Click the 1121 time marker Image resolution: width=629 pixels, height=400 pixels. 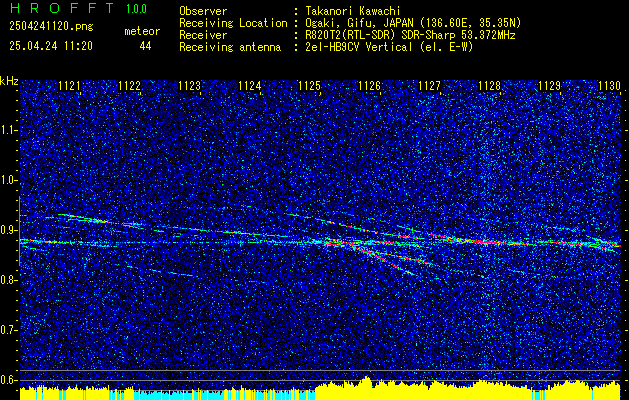pyautogui.click(x=69, y=85)
